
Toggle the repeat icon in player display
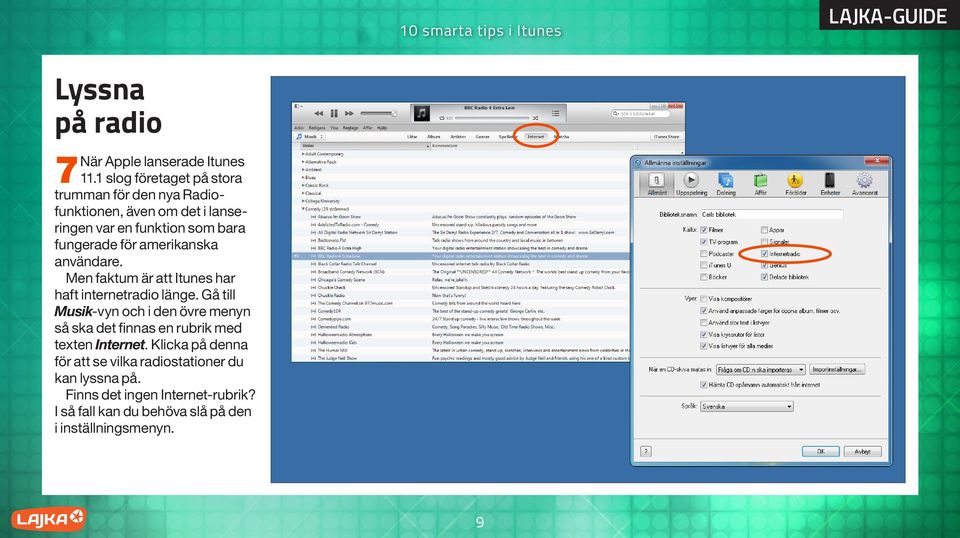coord(442,118)
